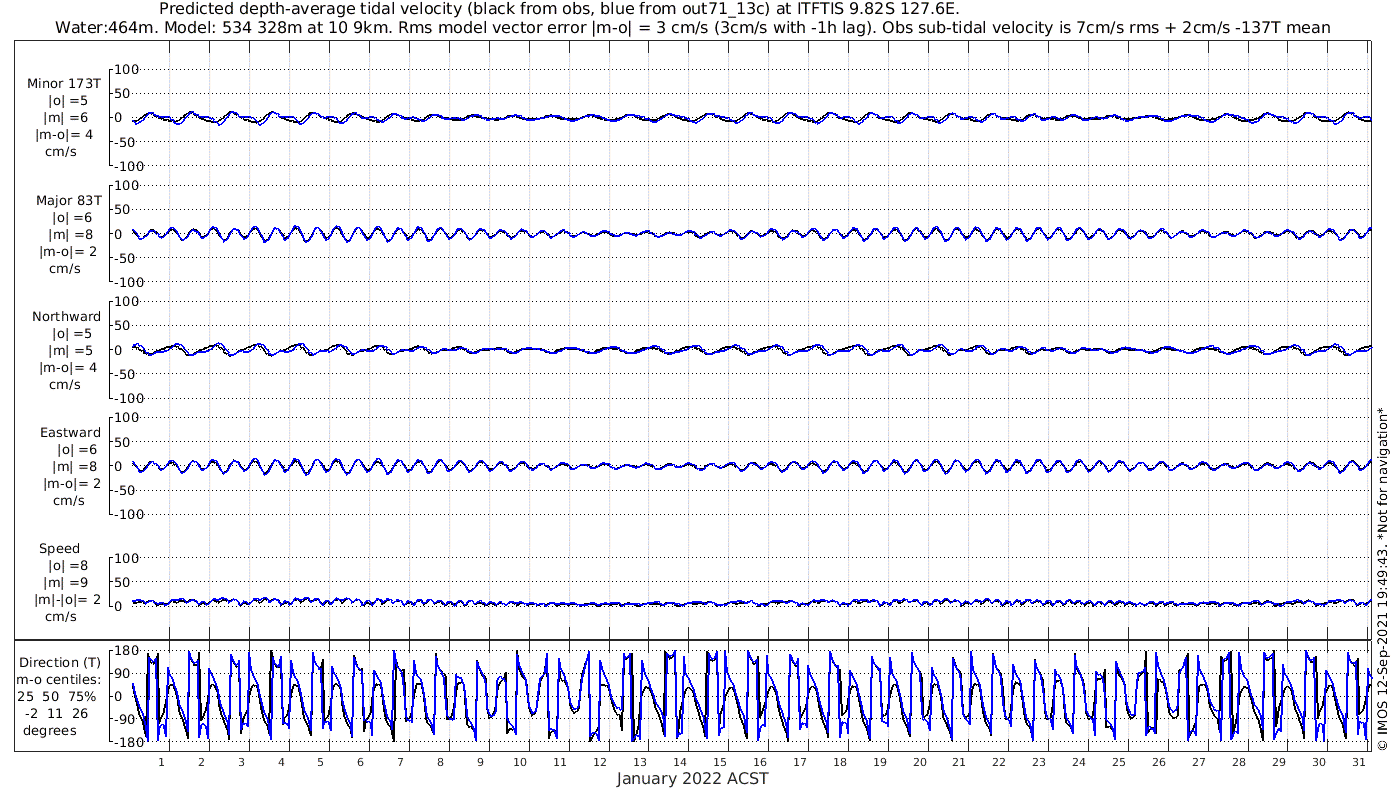Select the 'Major 83T' panel label

click(68, 200)
